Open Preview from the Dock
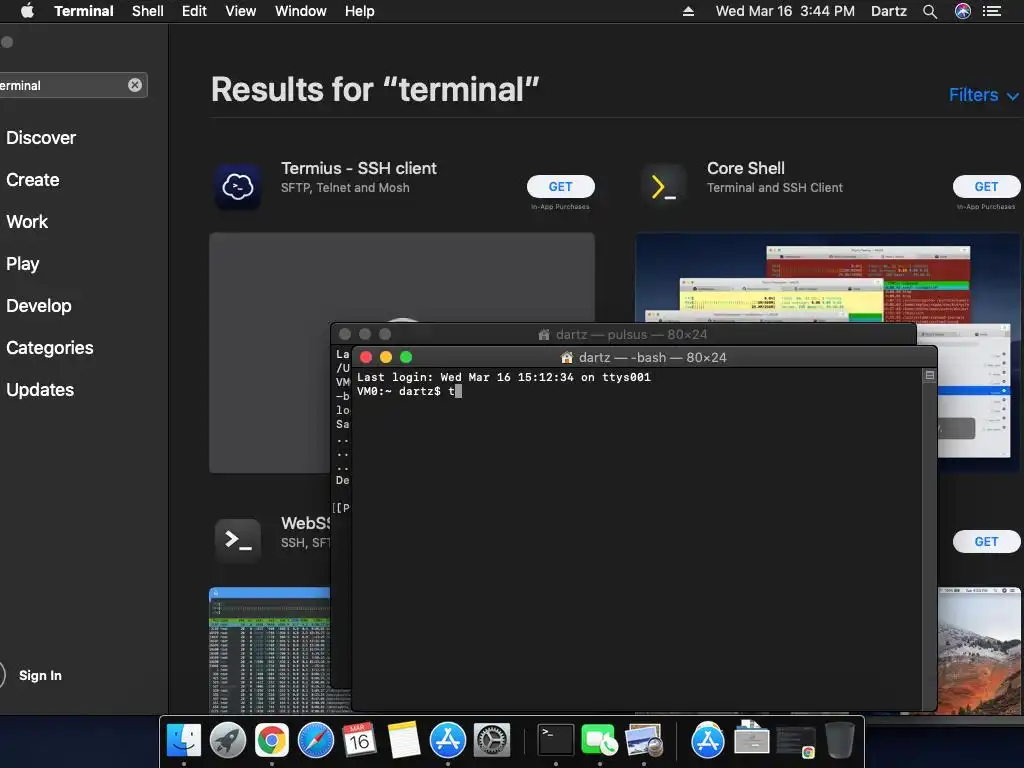This screenshot has height=768, width=1024. (x=643, y=740)
